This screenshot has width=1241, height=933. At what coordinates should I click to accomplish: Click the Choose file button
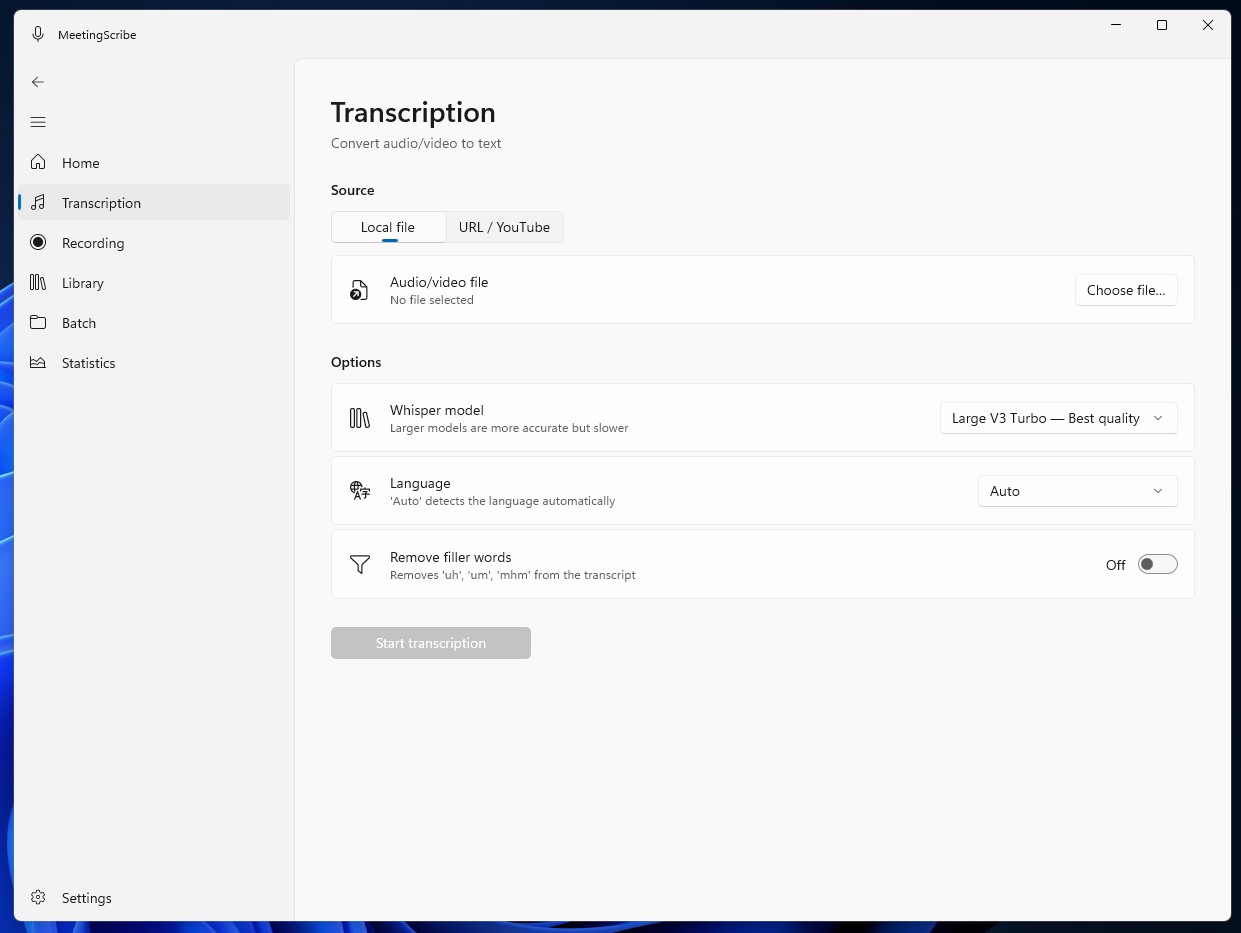tap(1126, 290)
